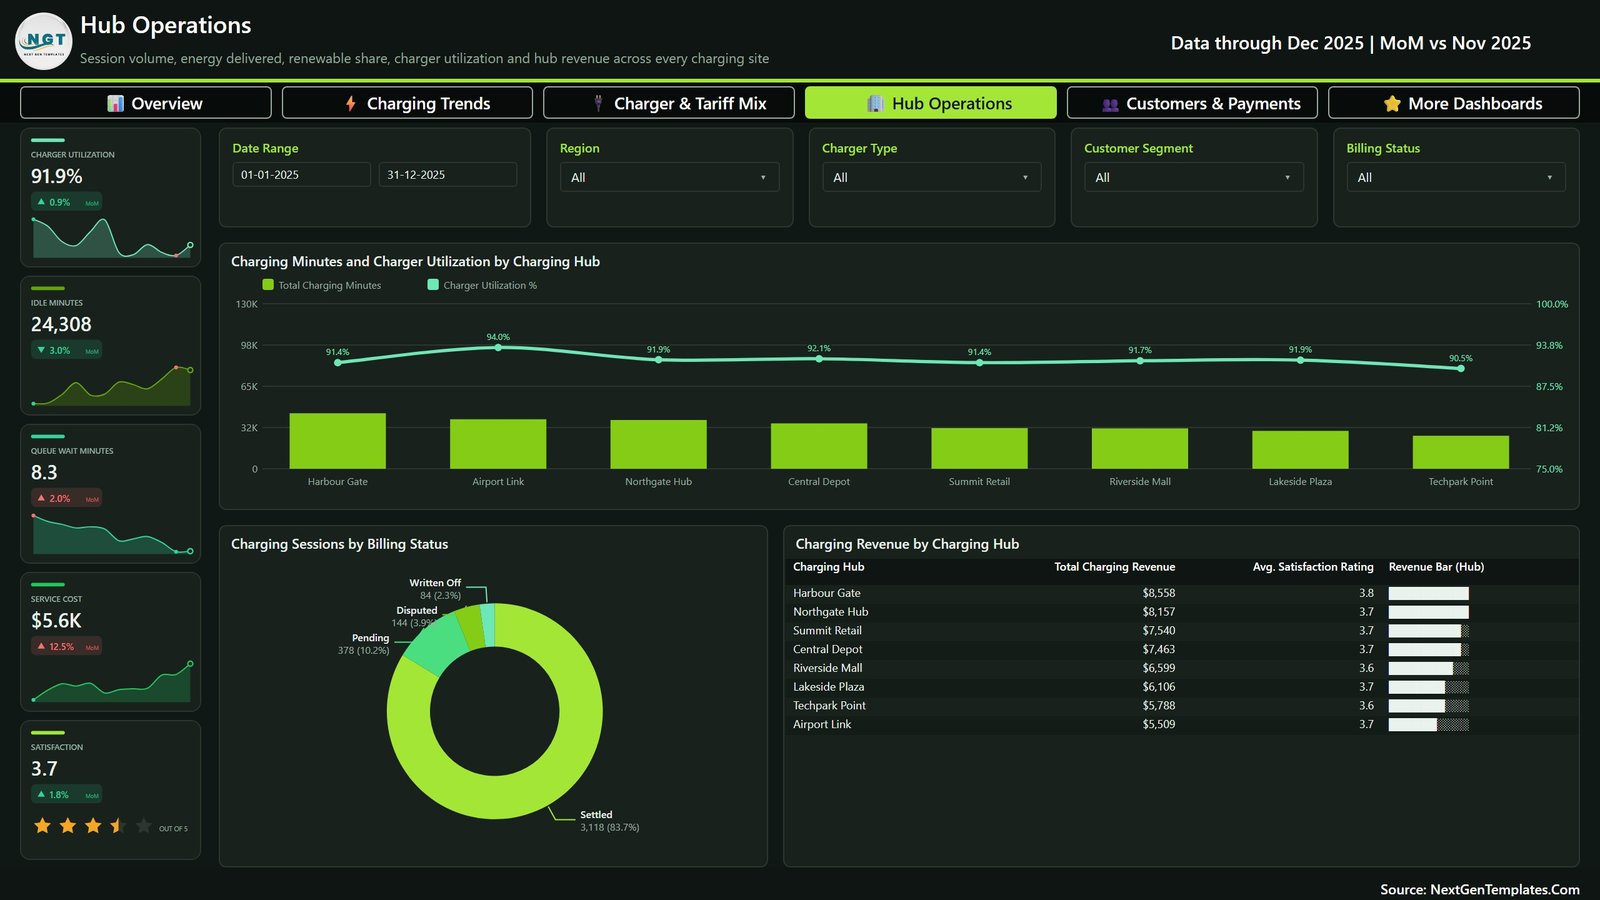Click the Queue Wait Minutes red arrow indicator
The height and width of the screenshot is (900, 1600).
coord(41,498)
